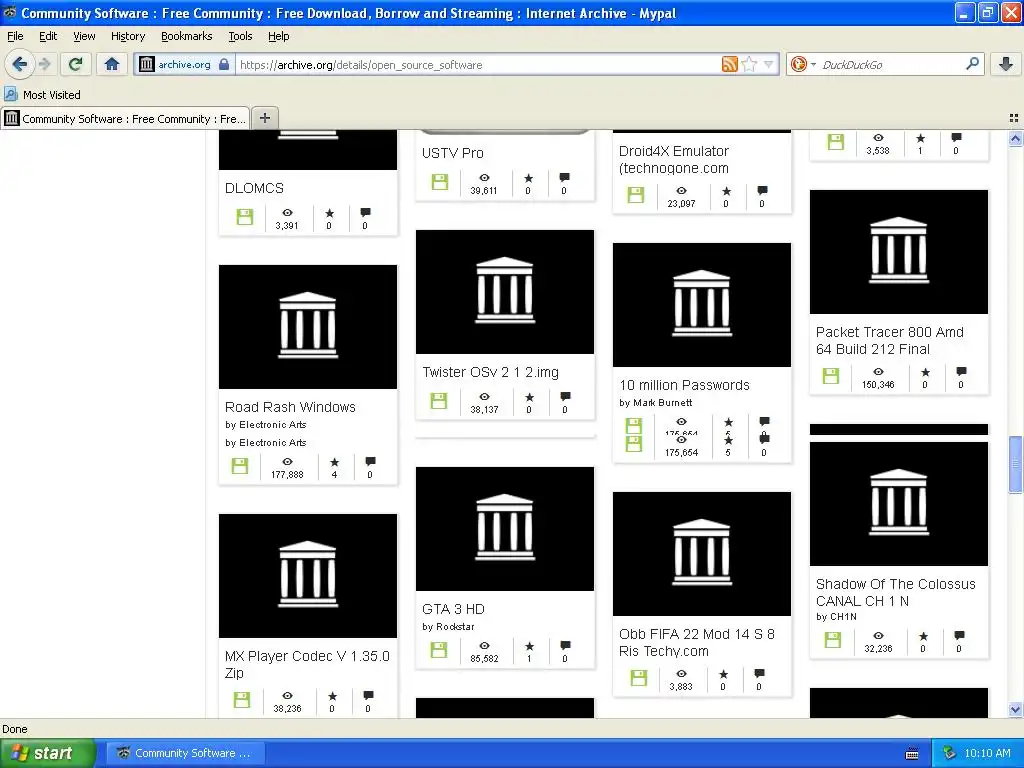Click the Road Rash Windows thumbnail
Image resolution: width=1024 pixels, height=768 pixels.
(308, 327)
